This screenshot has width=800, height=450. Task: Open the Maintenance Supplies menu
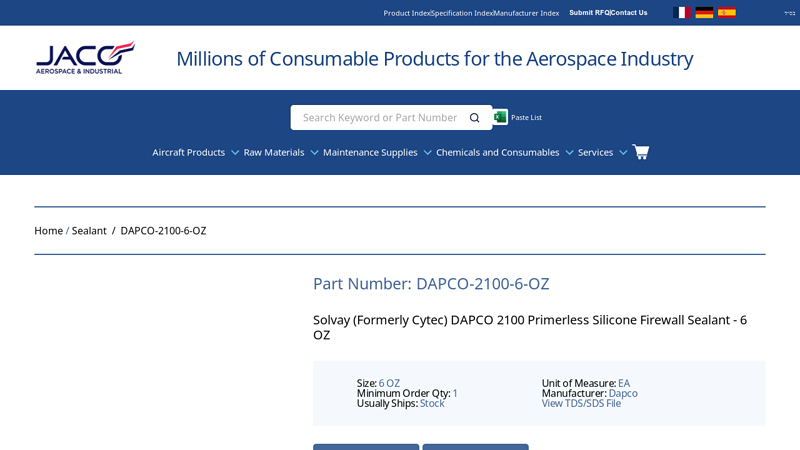point(370,153)
